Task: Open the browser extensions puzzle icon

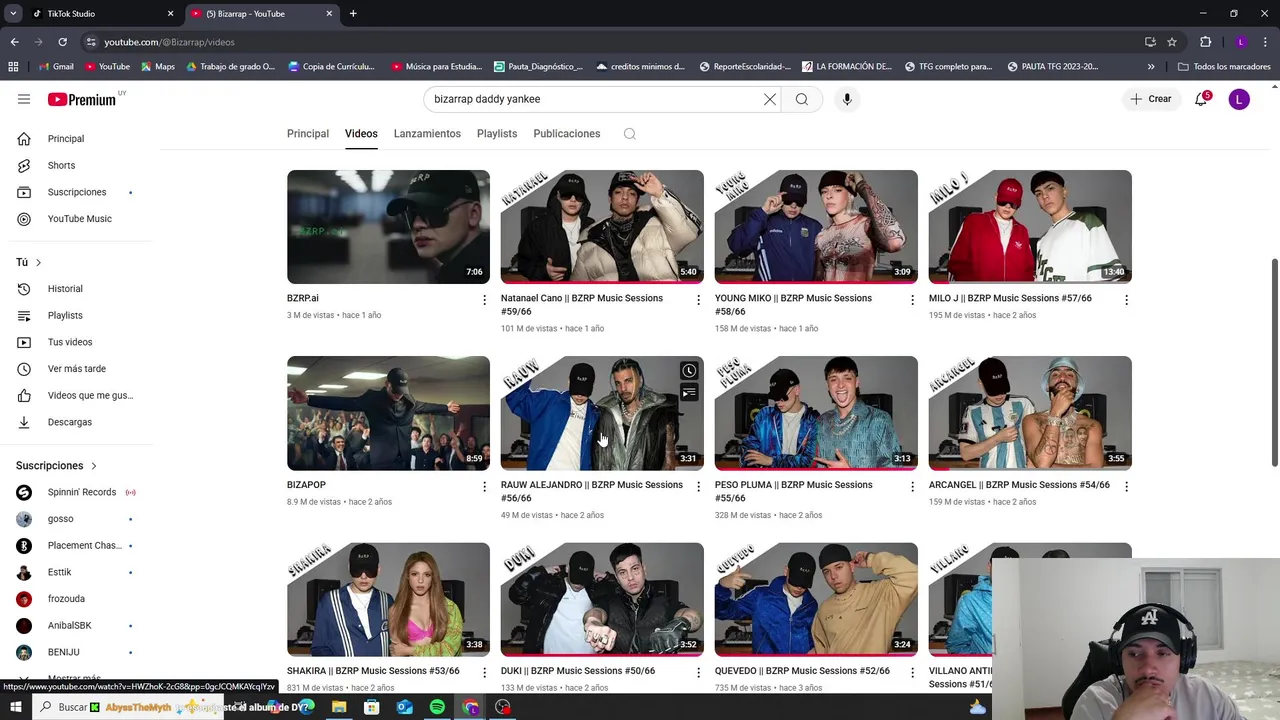Action: tap(1205, 42)
